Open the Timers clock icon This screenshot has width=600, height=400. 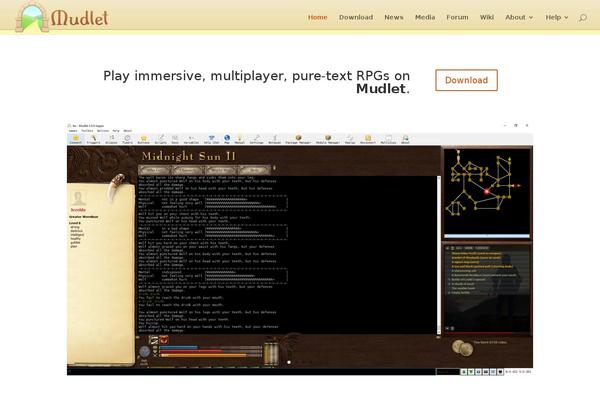click(x=127, y=139)
